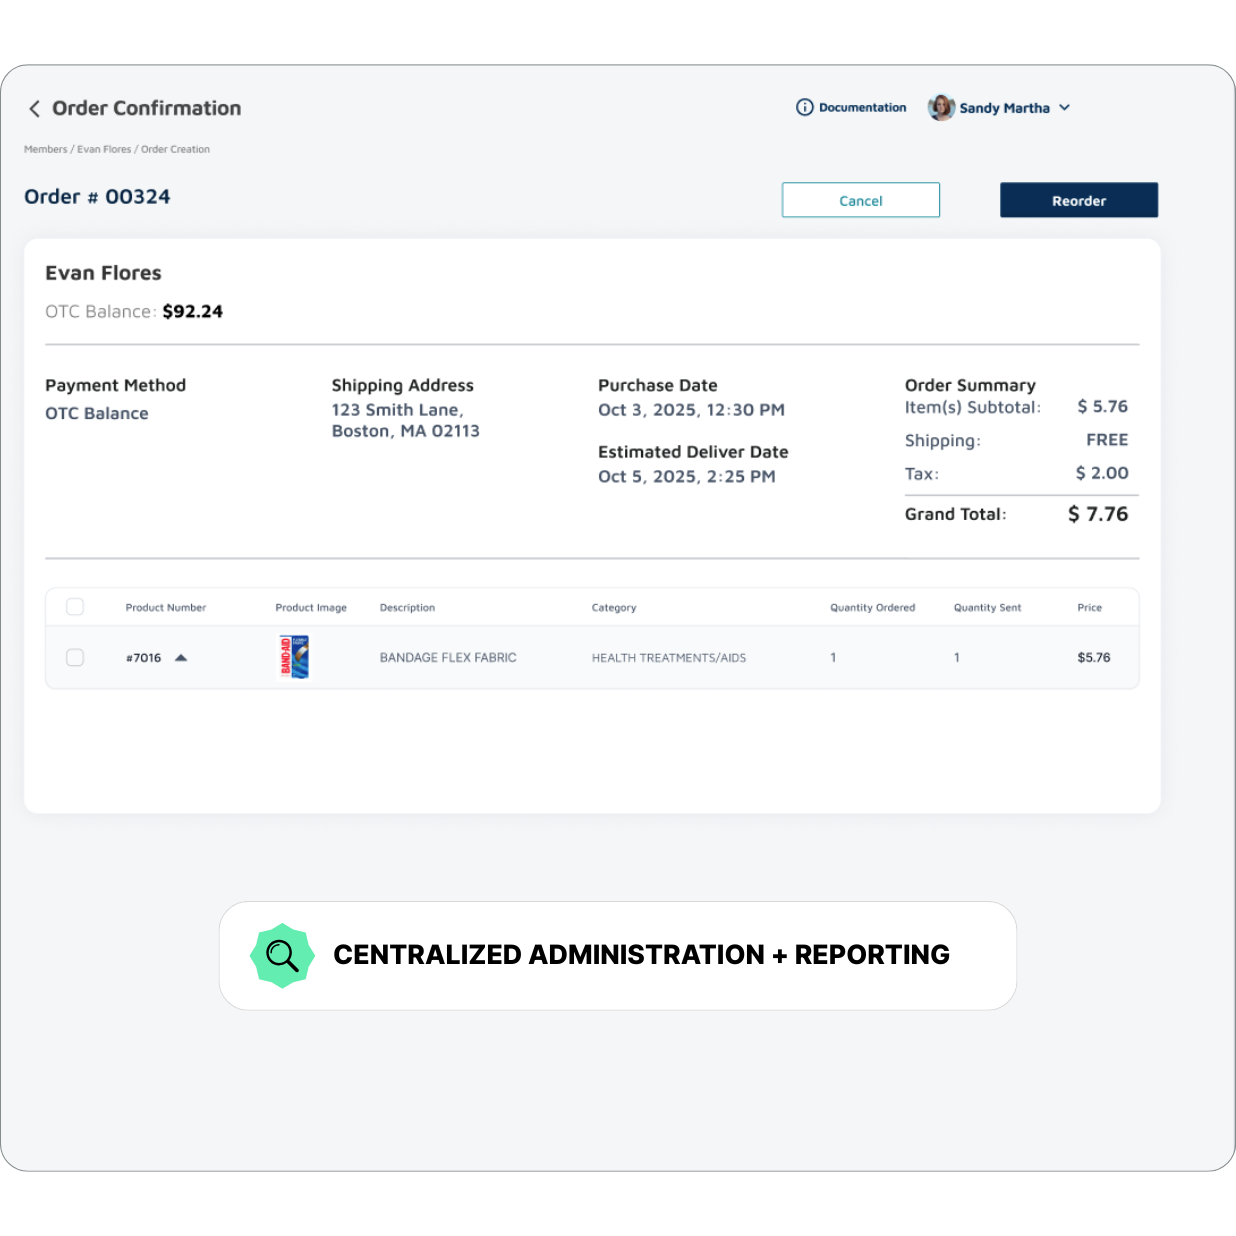Click the HEALTH TREATMENTS/AIDS category label
The height and width of the screenshot is (1236, 1236).
668,657
